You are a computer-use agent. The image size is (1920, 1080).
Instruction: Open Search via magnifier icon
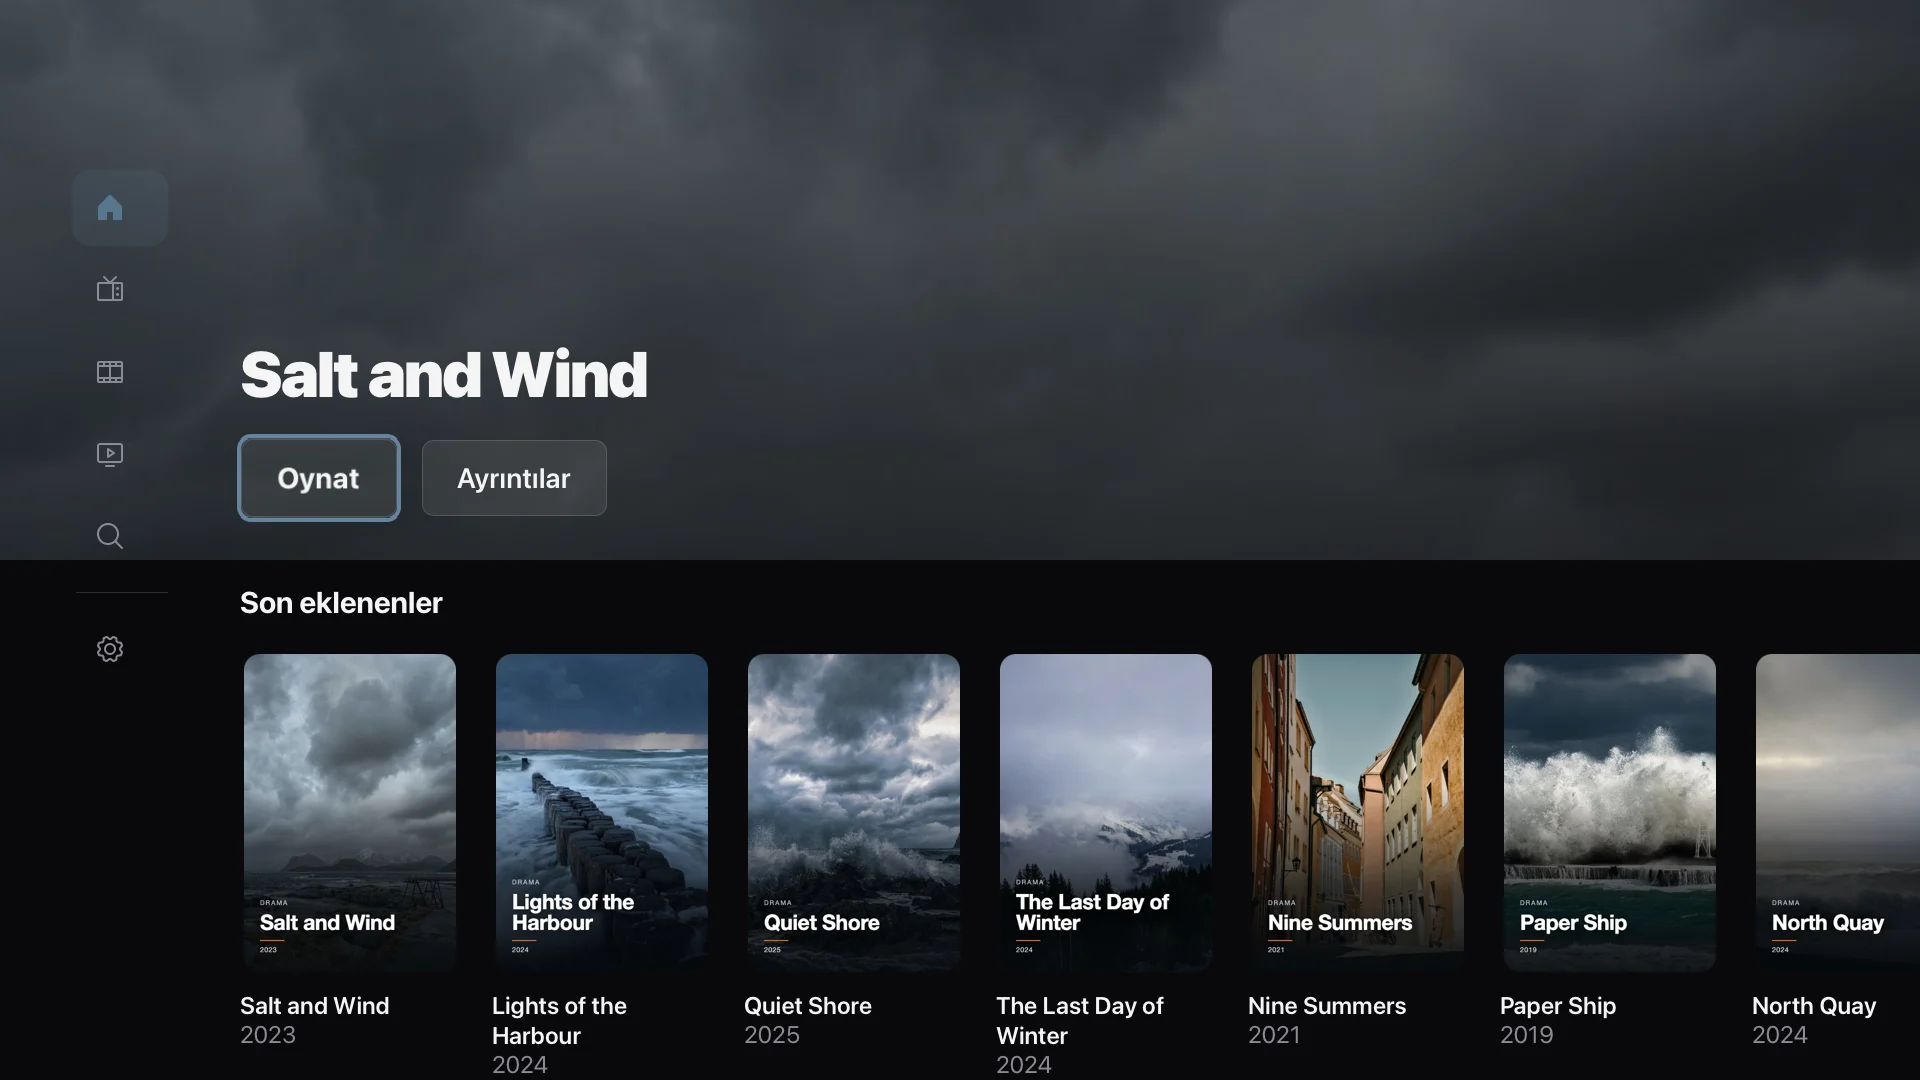point(110,536)
